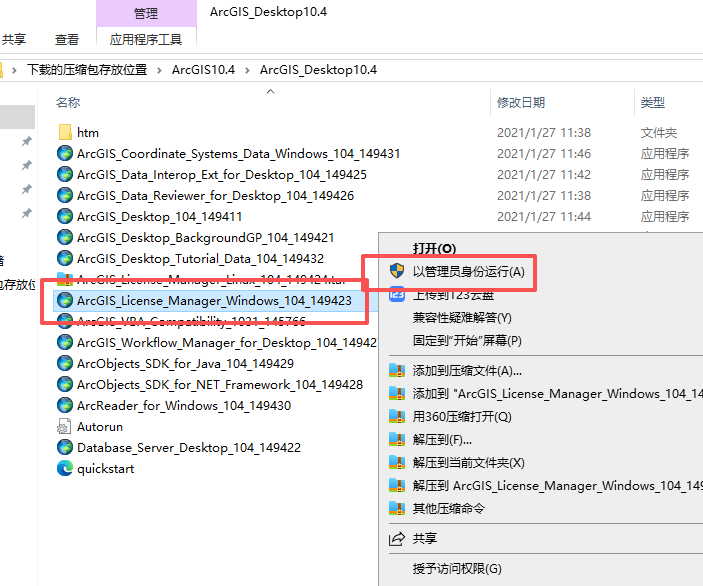This screenshot has height=586, width=703.
Task: Sort by the 类型 column header
Action: tap(653, 102)
